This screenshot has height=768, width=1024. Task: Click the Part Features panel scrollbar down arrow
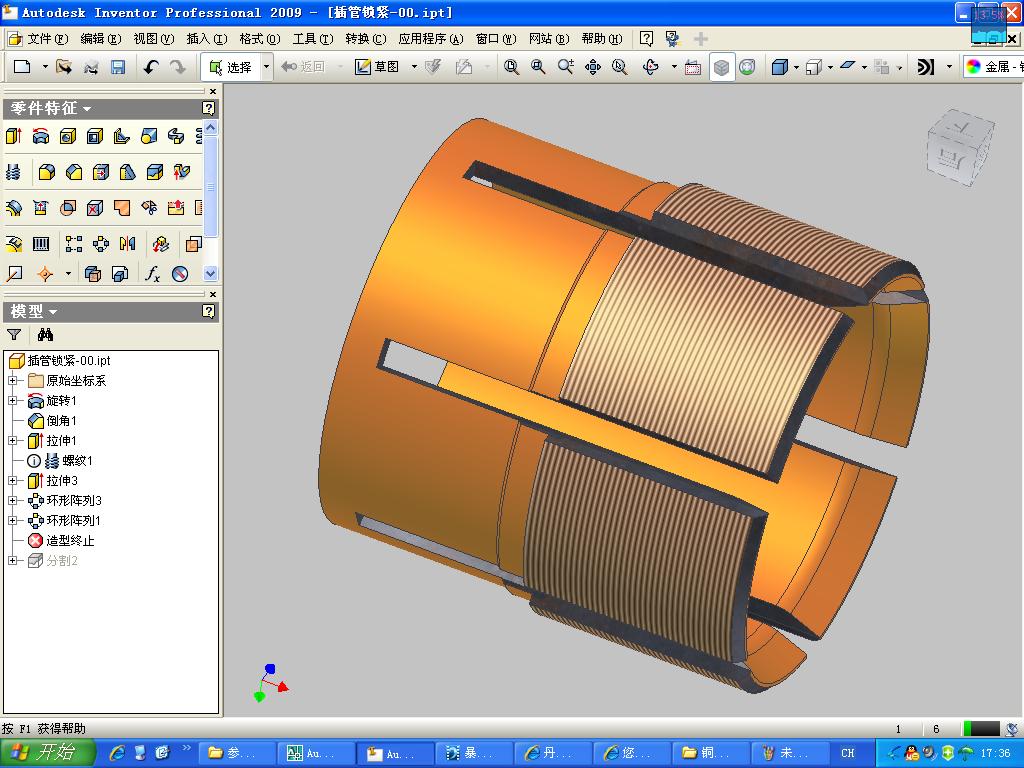point(210,273)
